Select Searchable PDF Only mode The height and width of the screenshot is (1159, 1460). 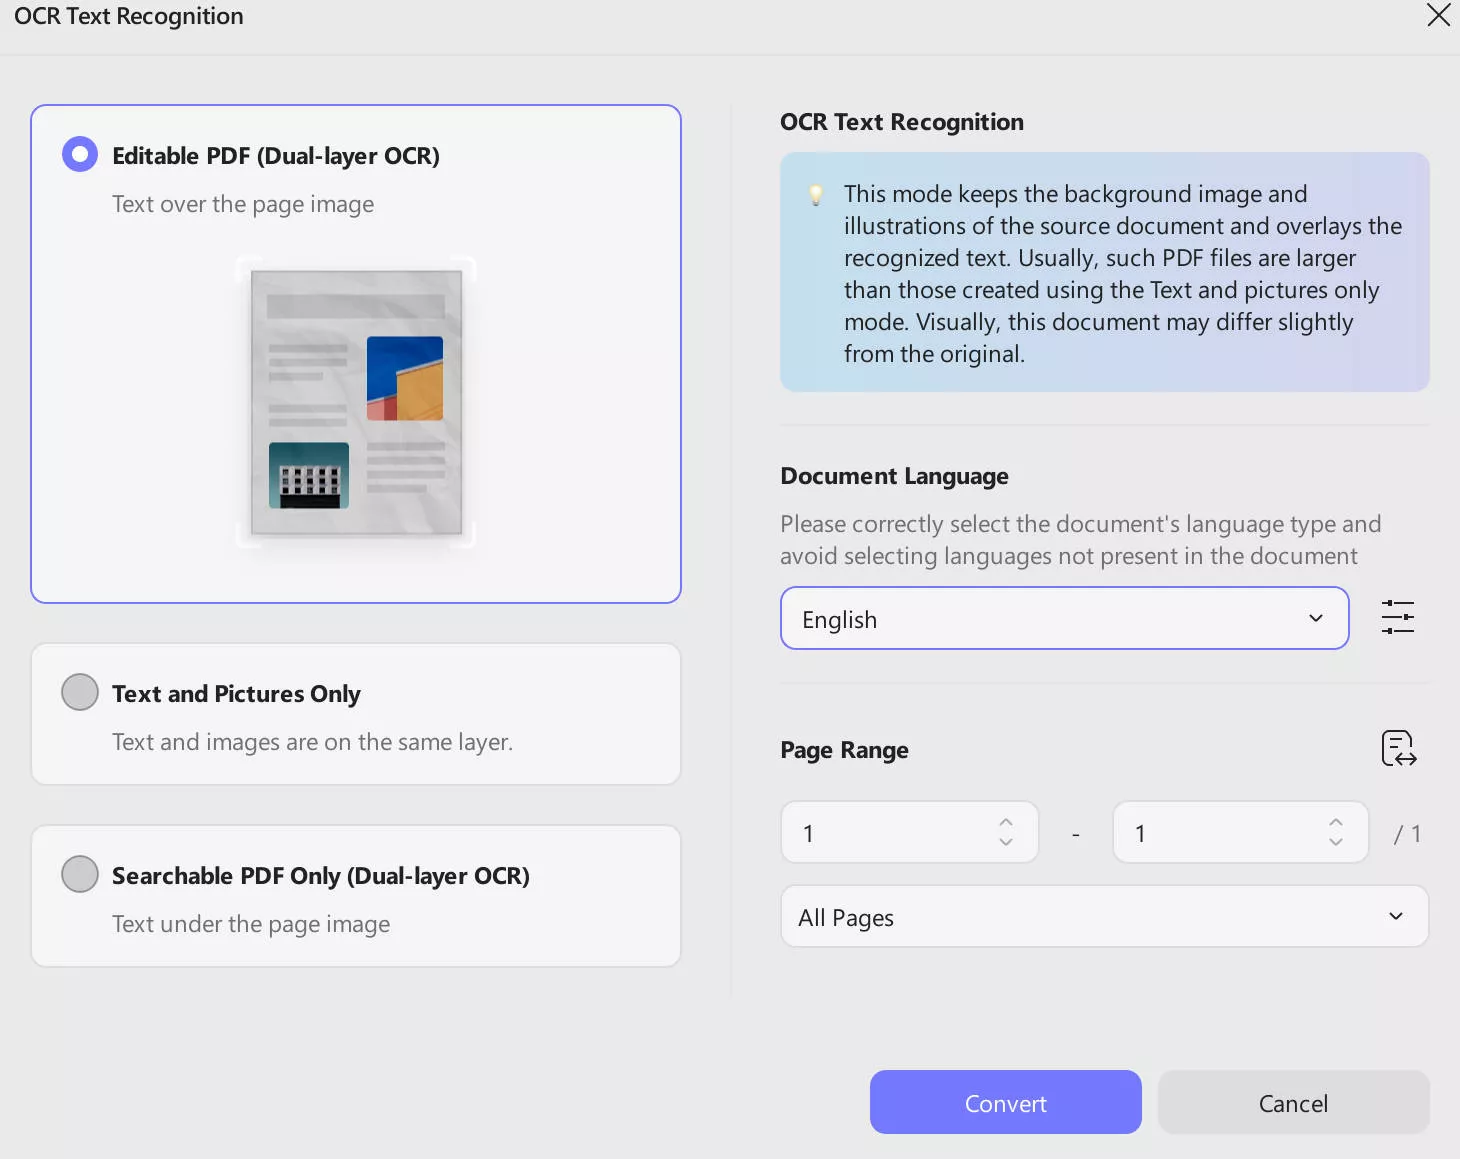click(x=80, y=873)
